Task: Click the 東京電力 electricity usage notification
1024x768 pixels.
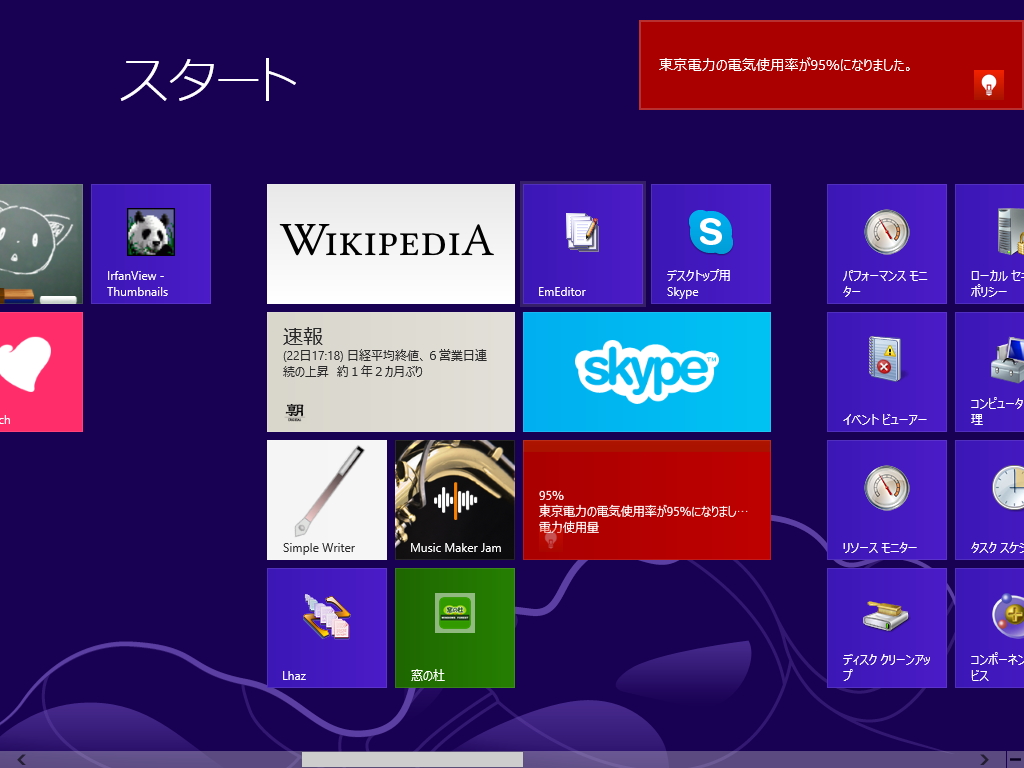Action: 831,65
